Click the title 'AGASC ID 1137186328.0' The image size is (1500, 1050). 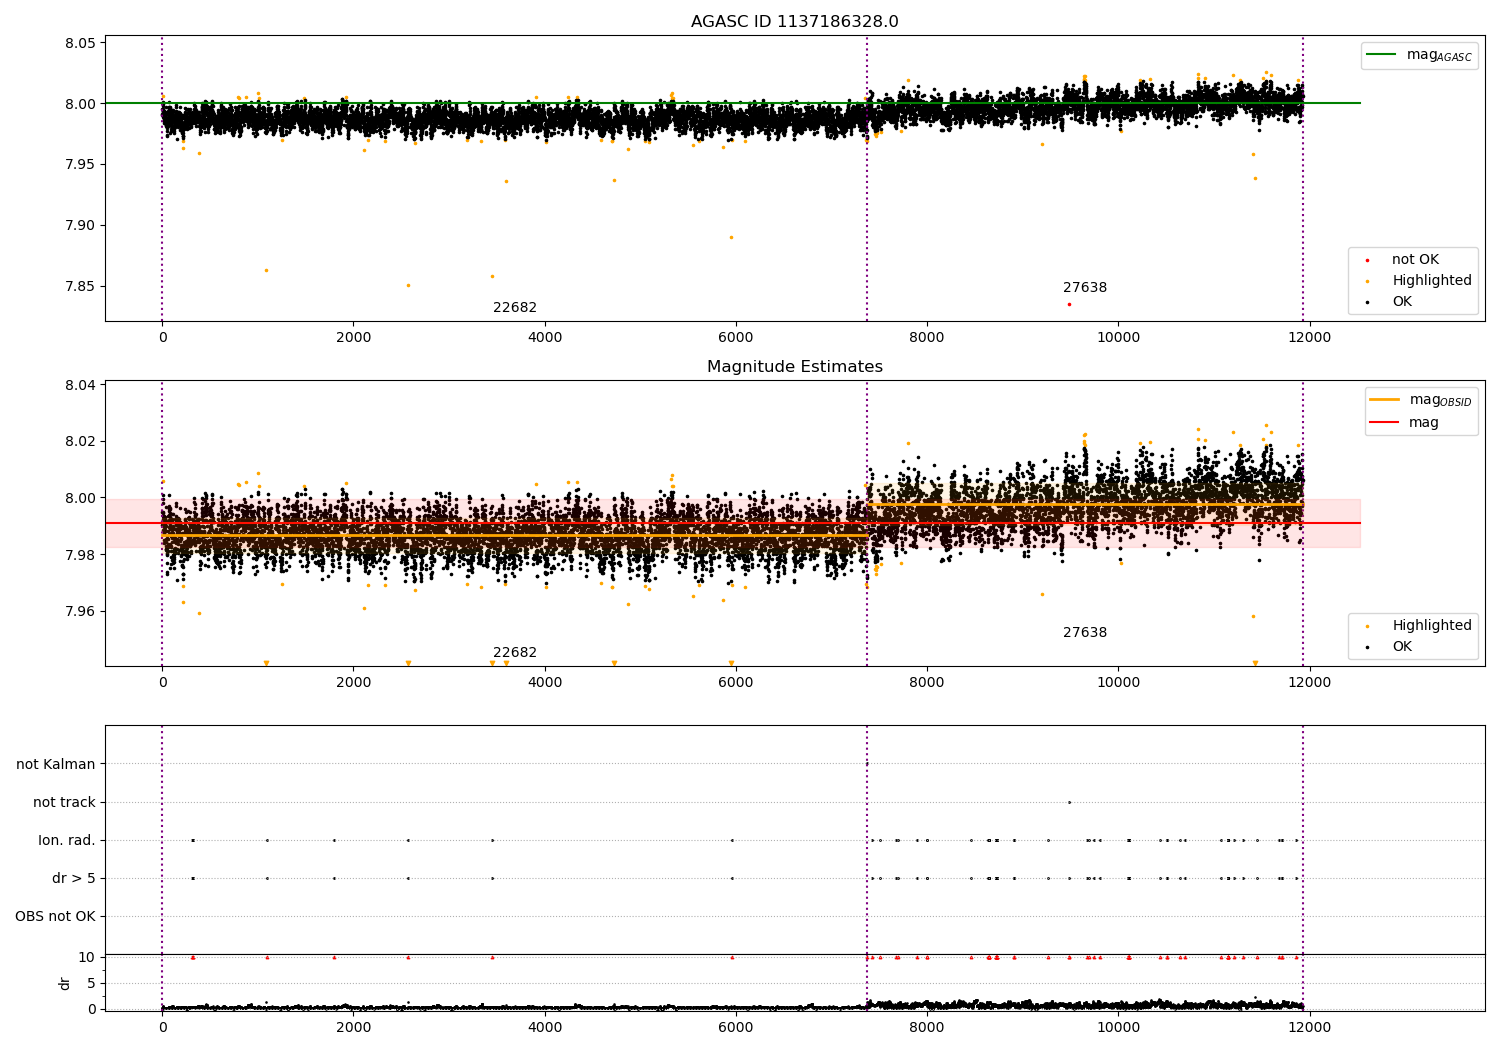794,22
